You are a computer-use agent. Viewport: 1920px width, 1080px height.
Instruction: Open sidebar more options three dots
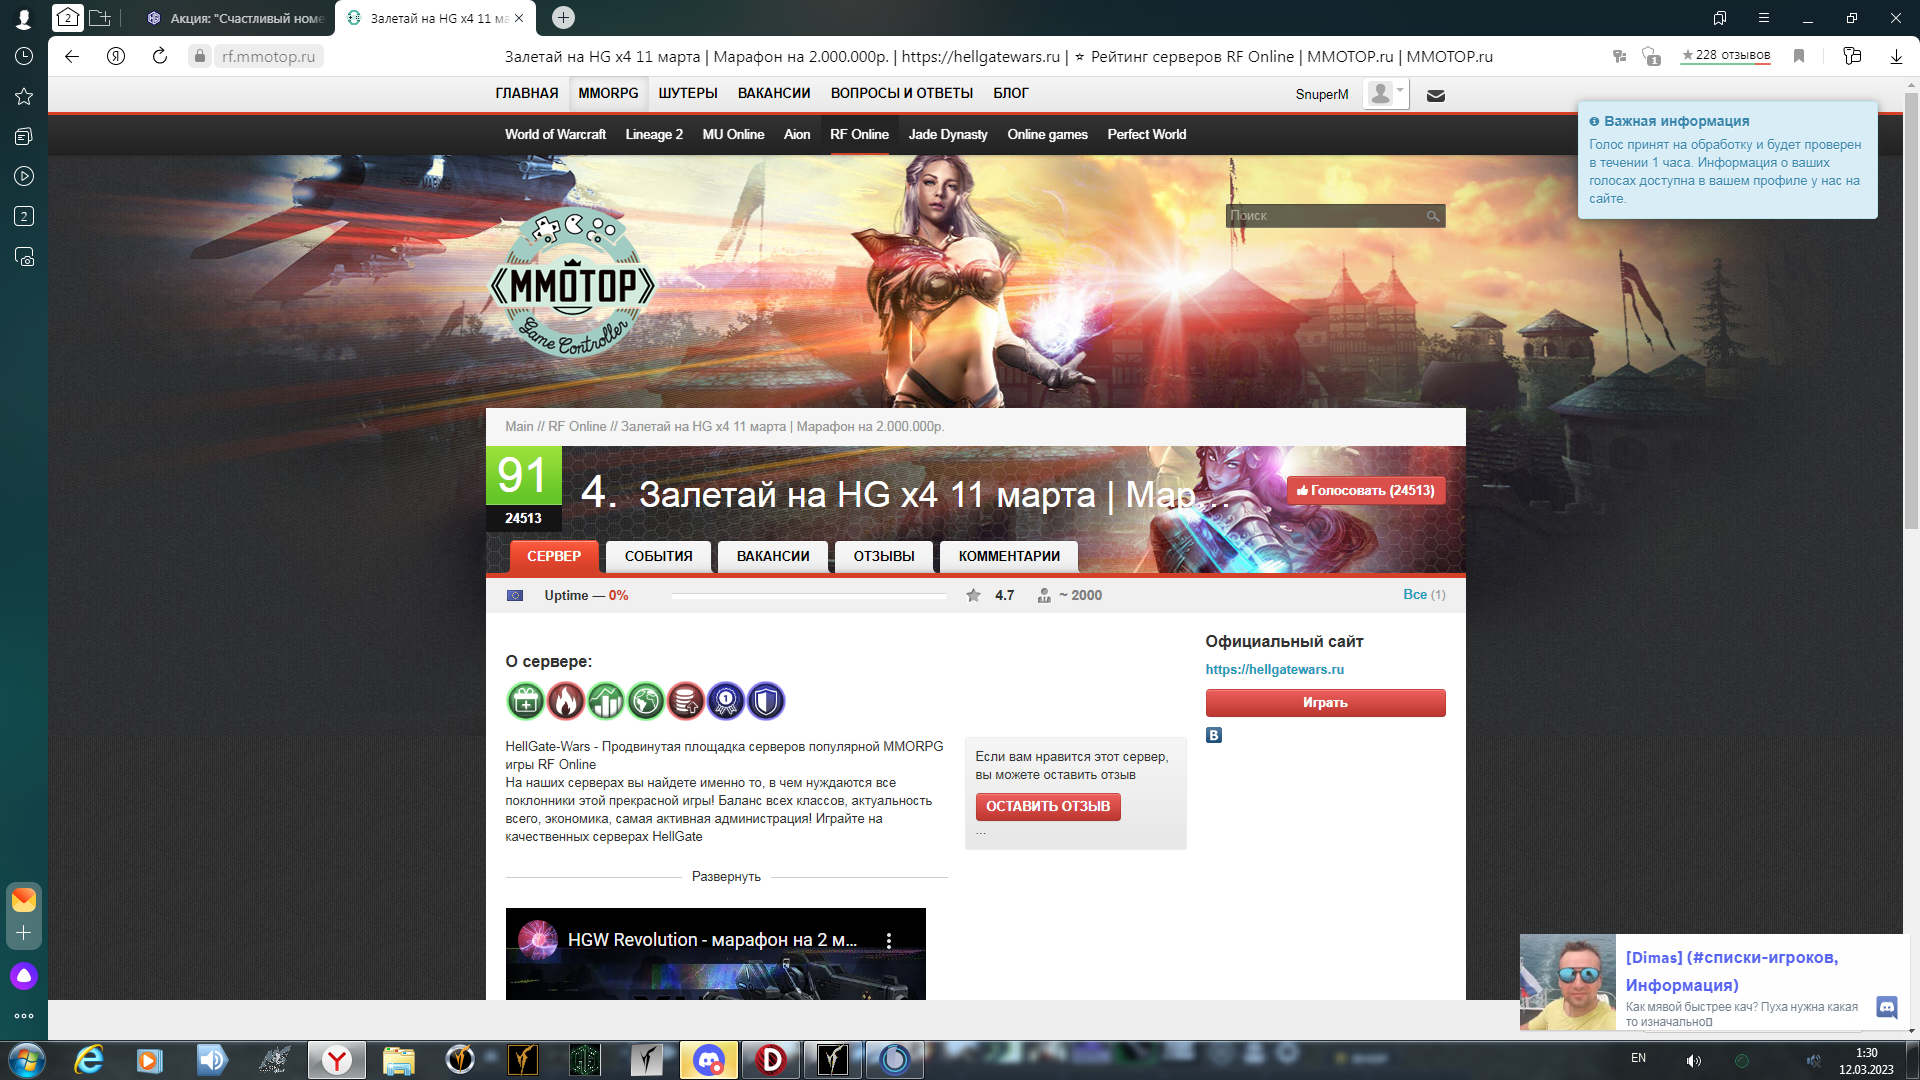coord(24,1016)
